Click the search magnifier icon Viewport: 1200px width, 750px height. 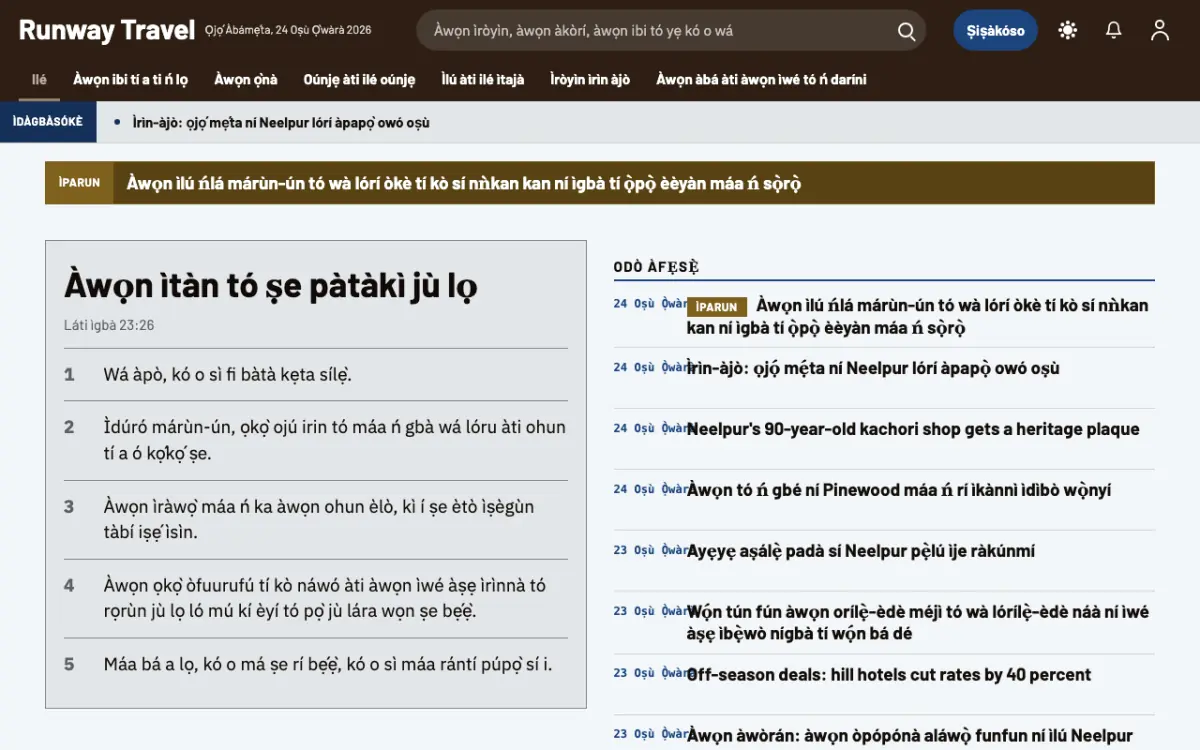[906, 31]
